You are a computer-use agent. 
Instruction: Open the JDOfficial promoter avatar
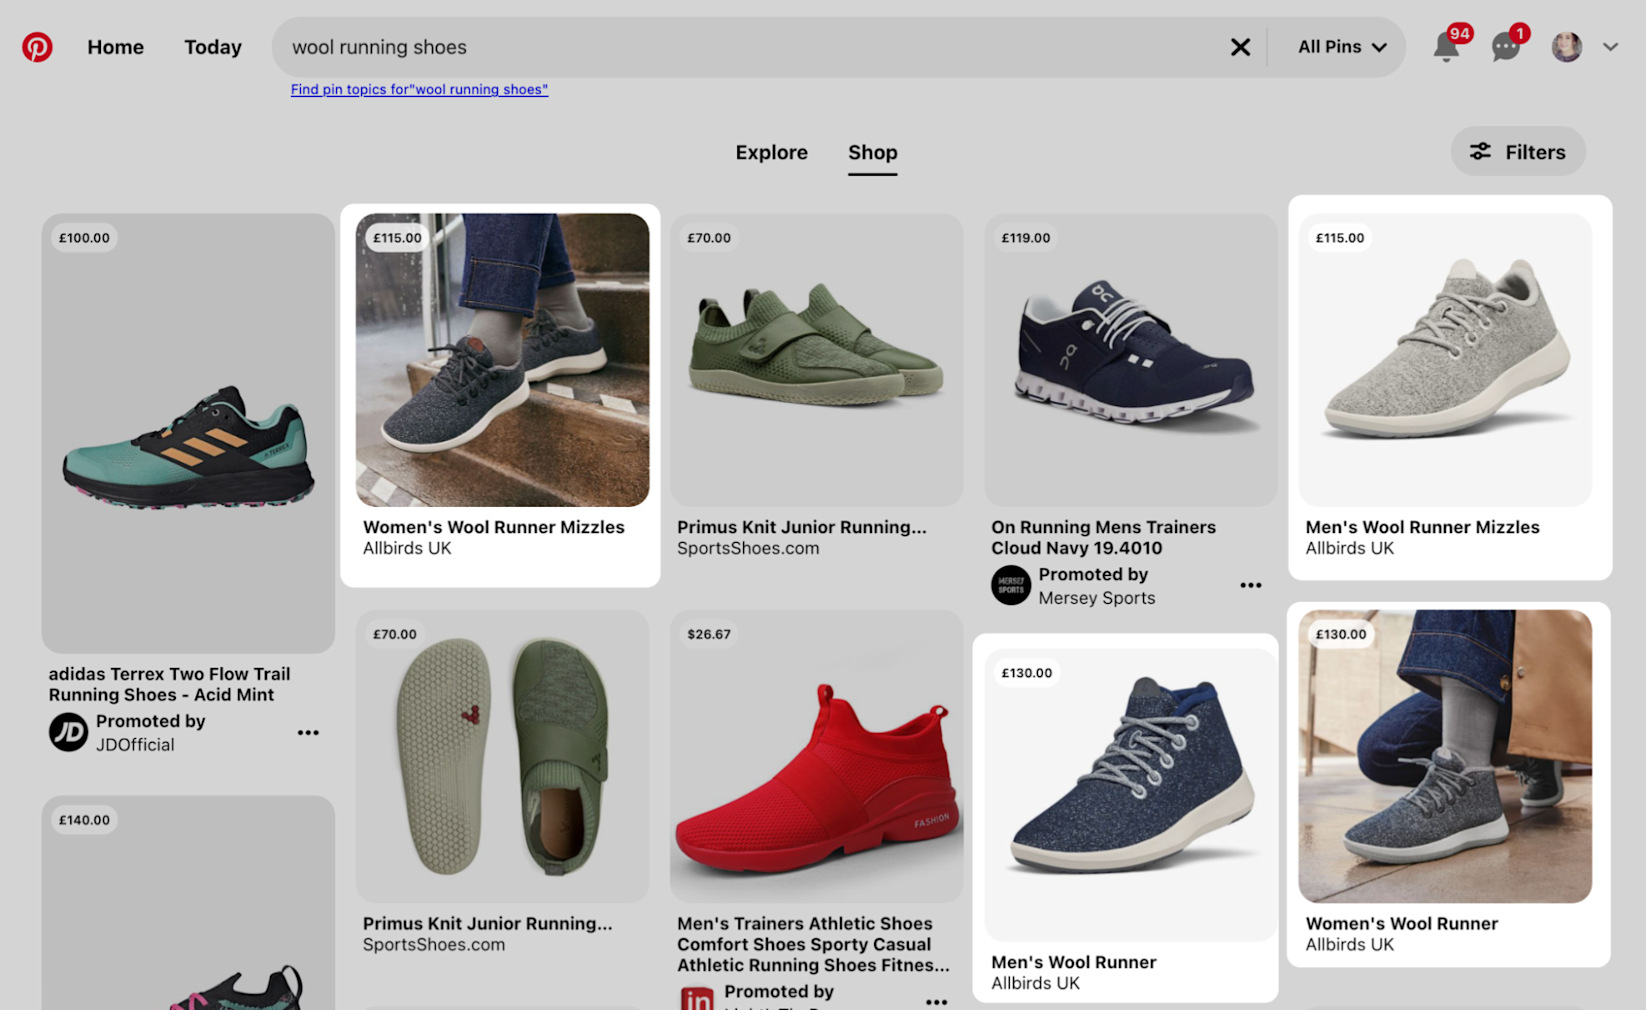(68, 733)
